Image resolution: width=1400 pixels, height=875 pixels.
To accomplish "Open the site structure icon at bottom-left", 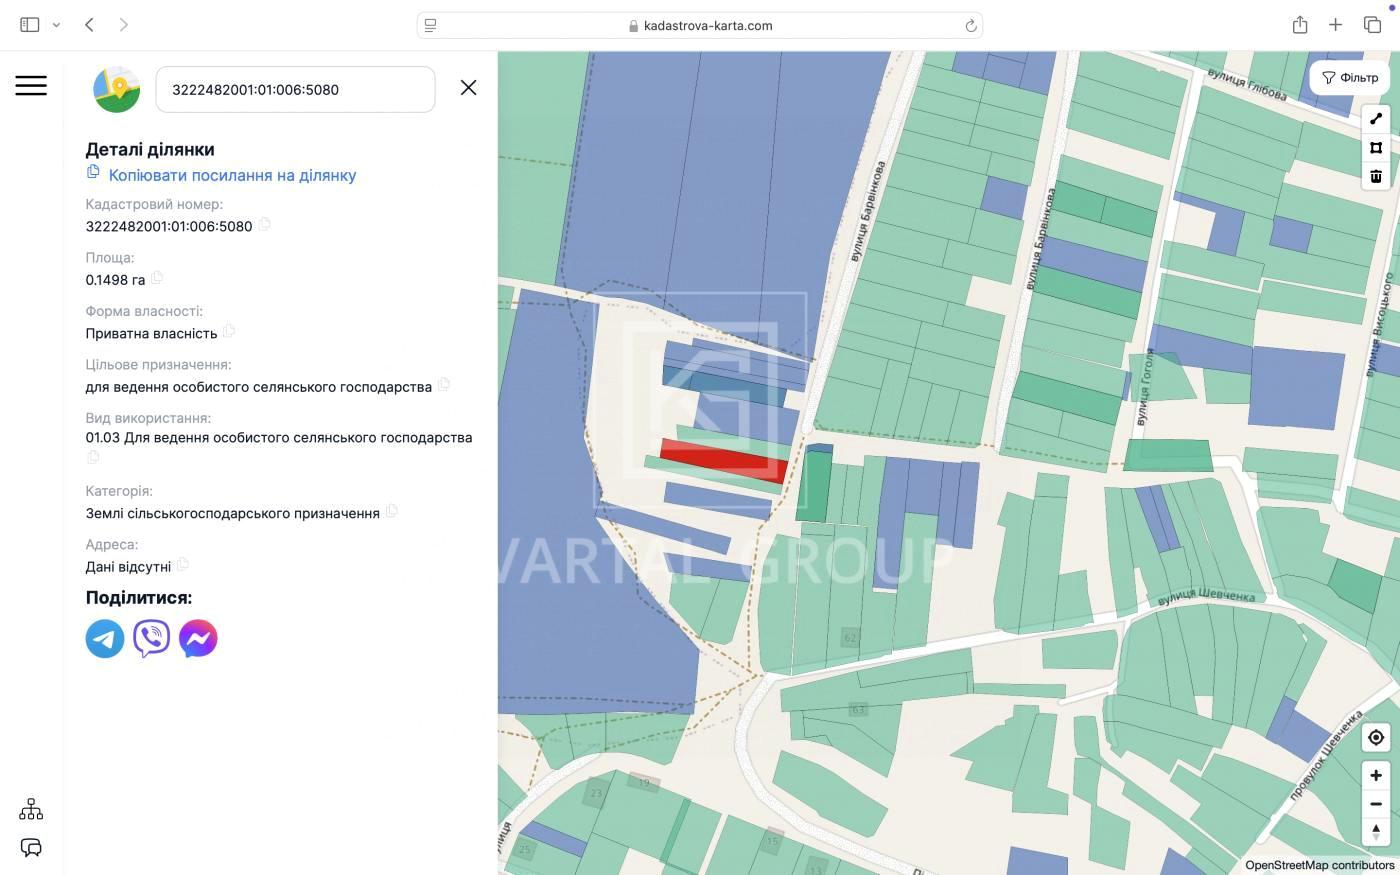I will (31, 809).
